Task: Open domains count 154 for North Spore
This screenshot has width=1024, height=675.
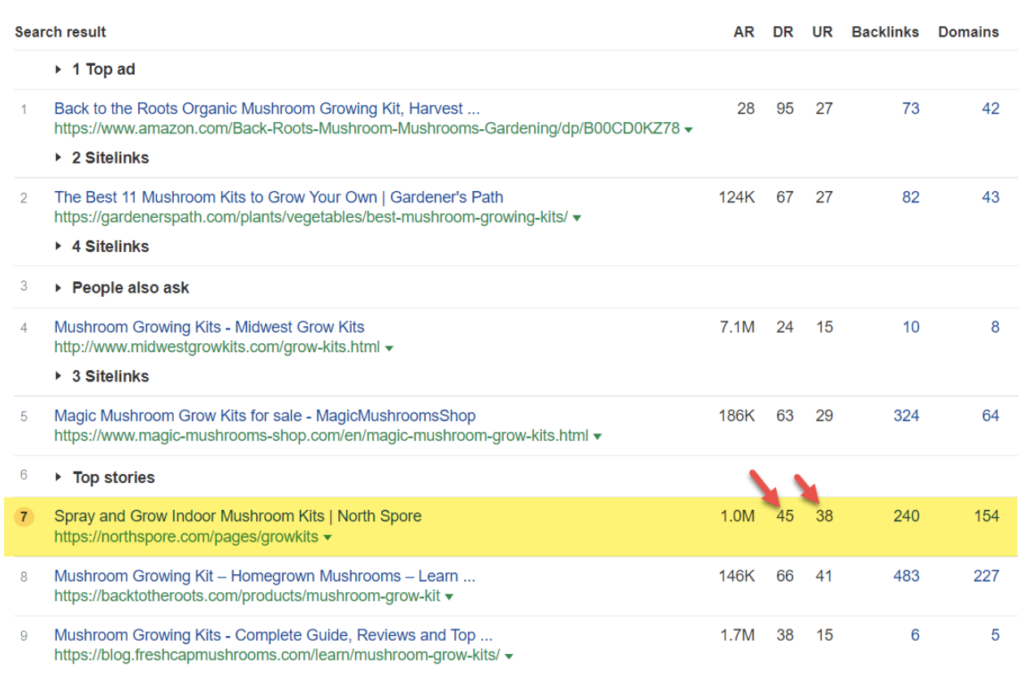Action: click(x=987, y=516)
